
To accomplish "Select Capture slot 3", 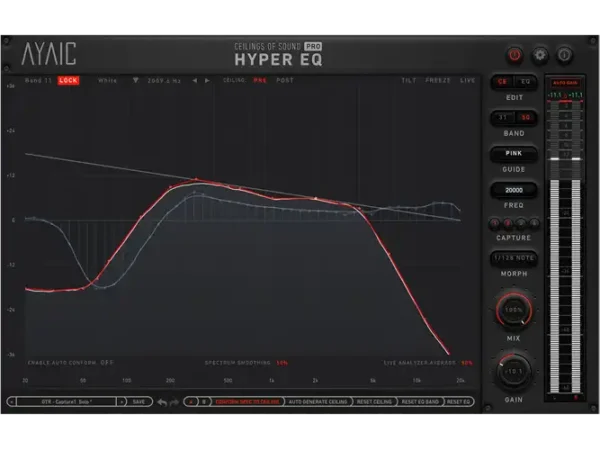I will point(521,223).
